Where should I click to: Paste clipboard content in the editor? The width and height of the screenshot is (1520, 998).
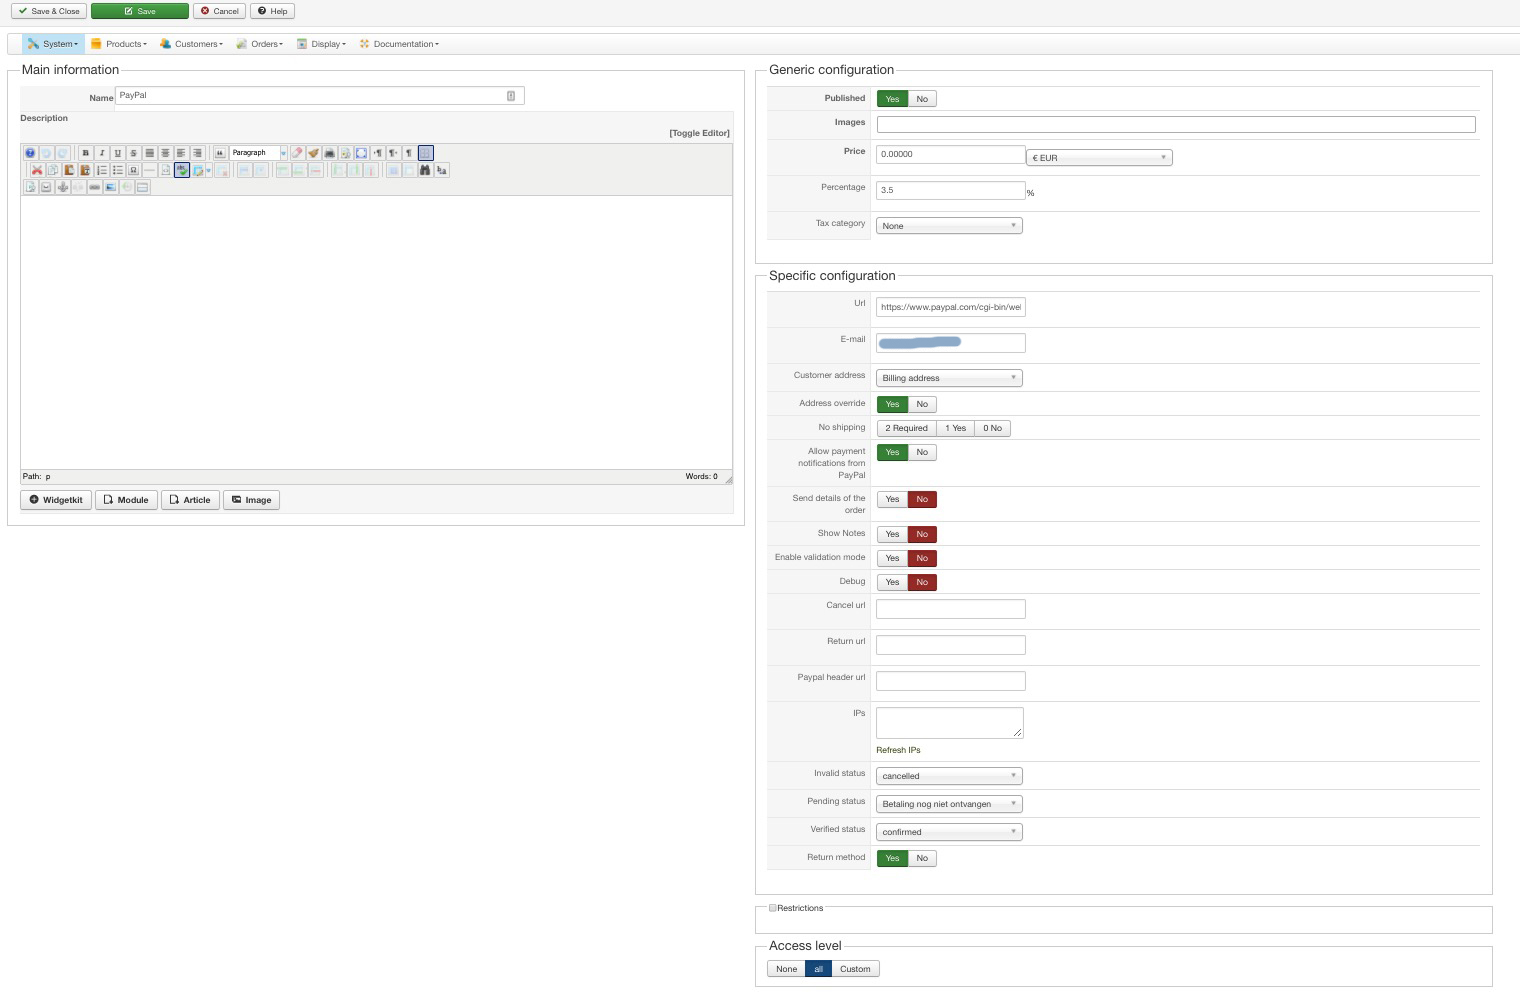[69, 170]
